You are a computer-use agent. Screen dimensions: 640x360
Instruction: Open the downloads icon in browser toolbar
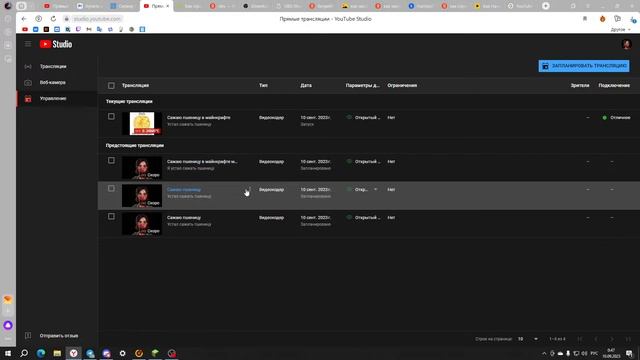click(633, 19)
